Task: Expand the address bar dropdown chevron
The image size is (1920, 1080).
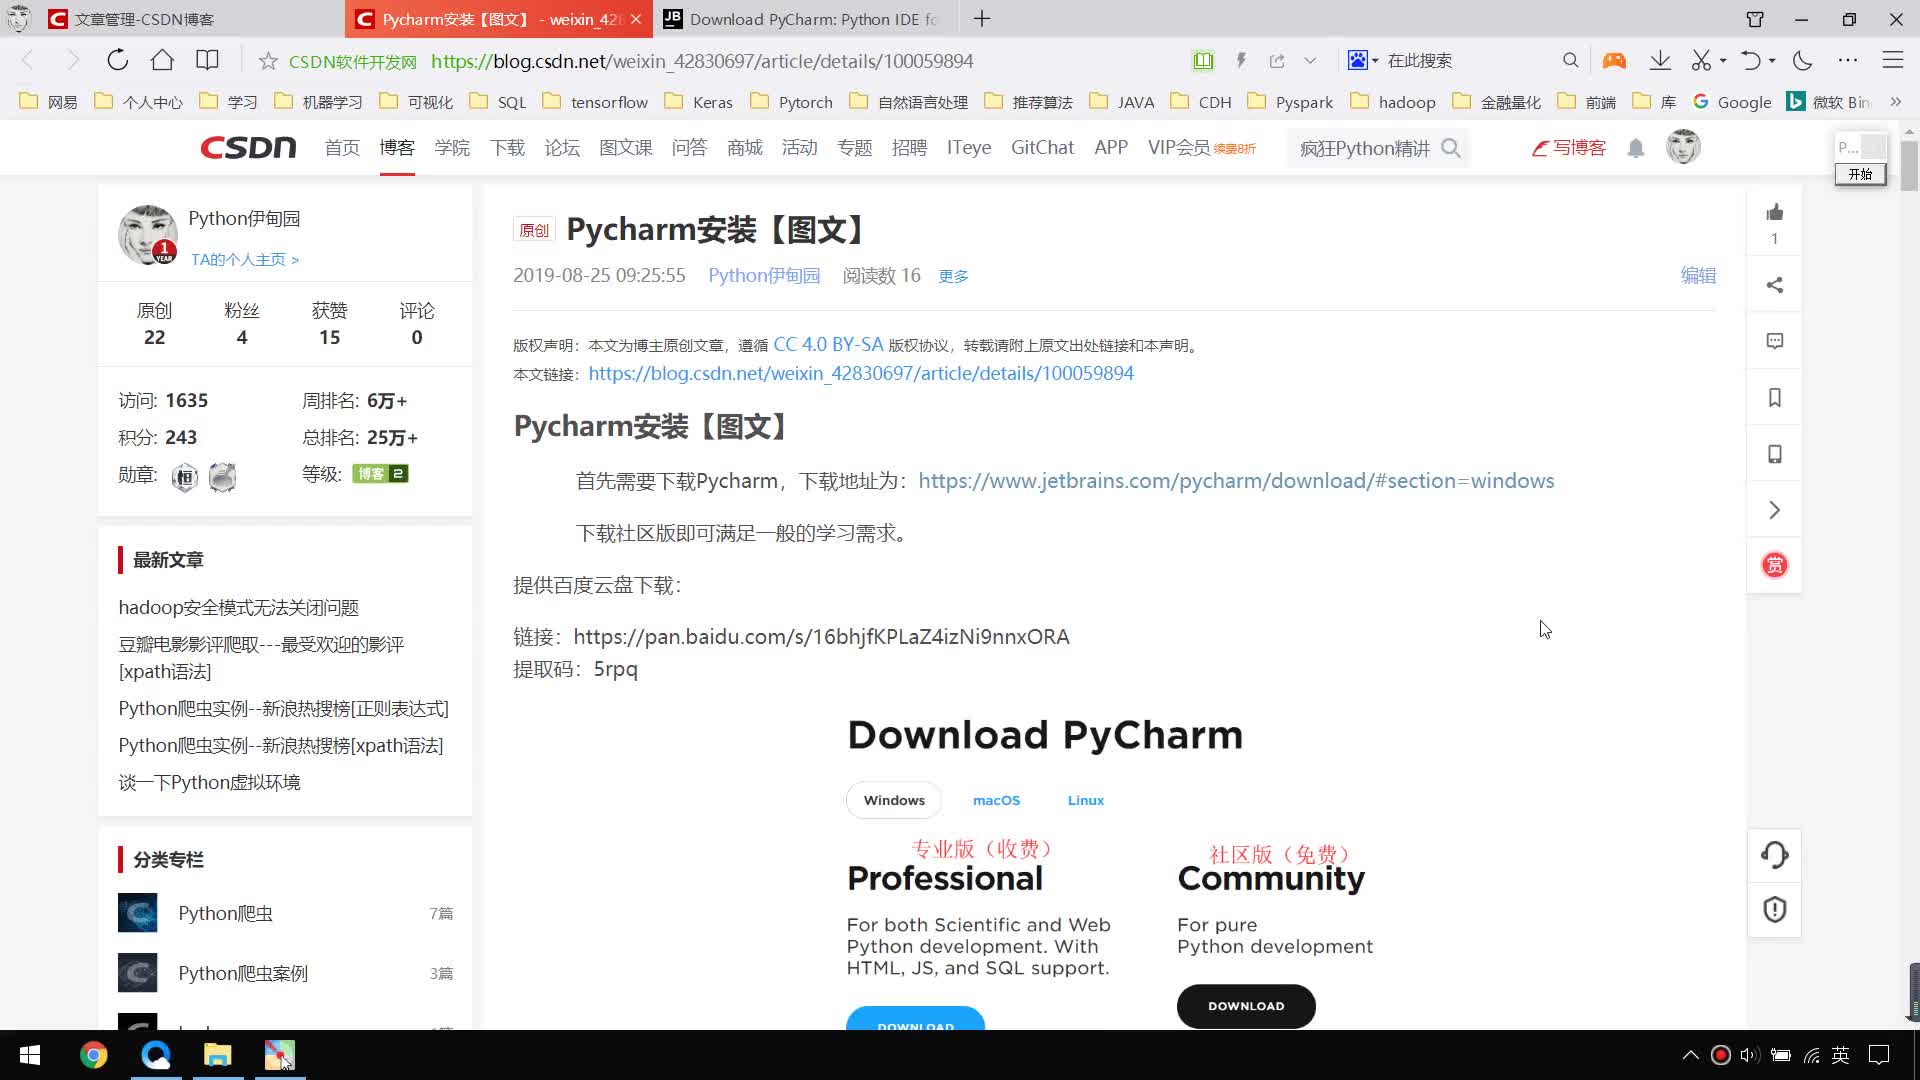Action: 1310,61
